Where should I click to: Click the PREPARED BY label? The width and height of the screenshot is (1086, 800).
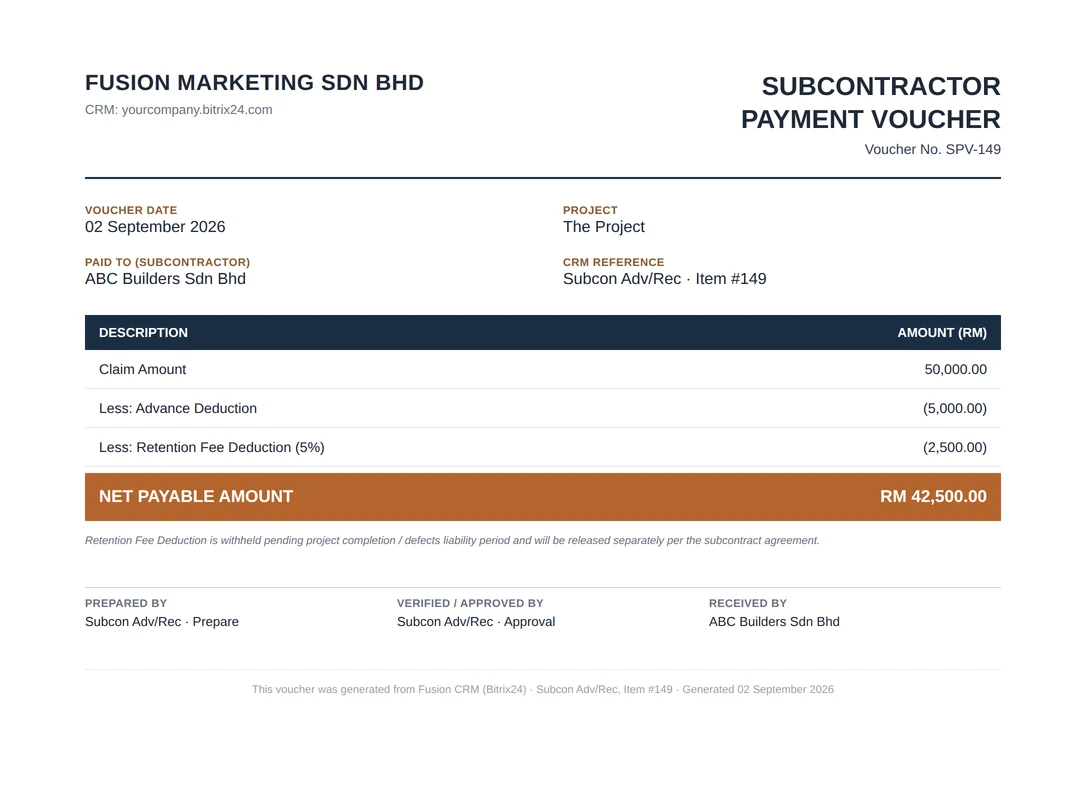[x=126, y=603]
